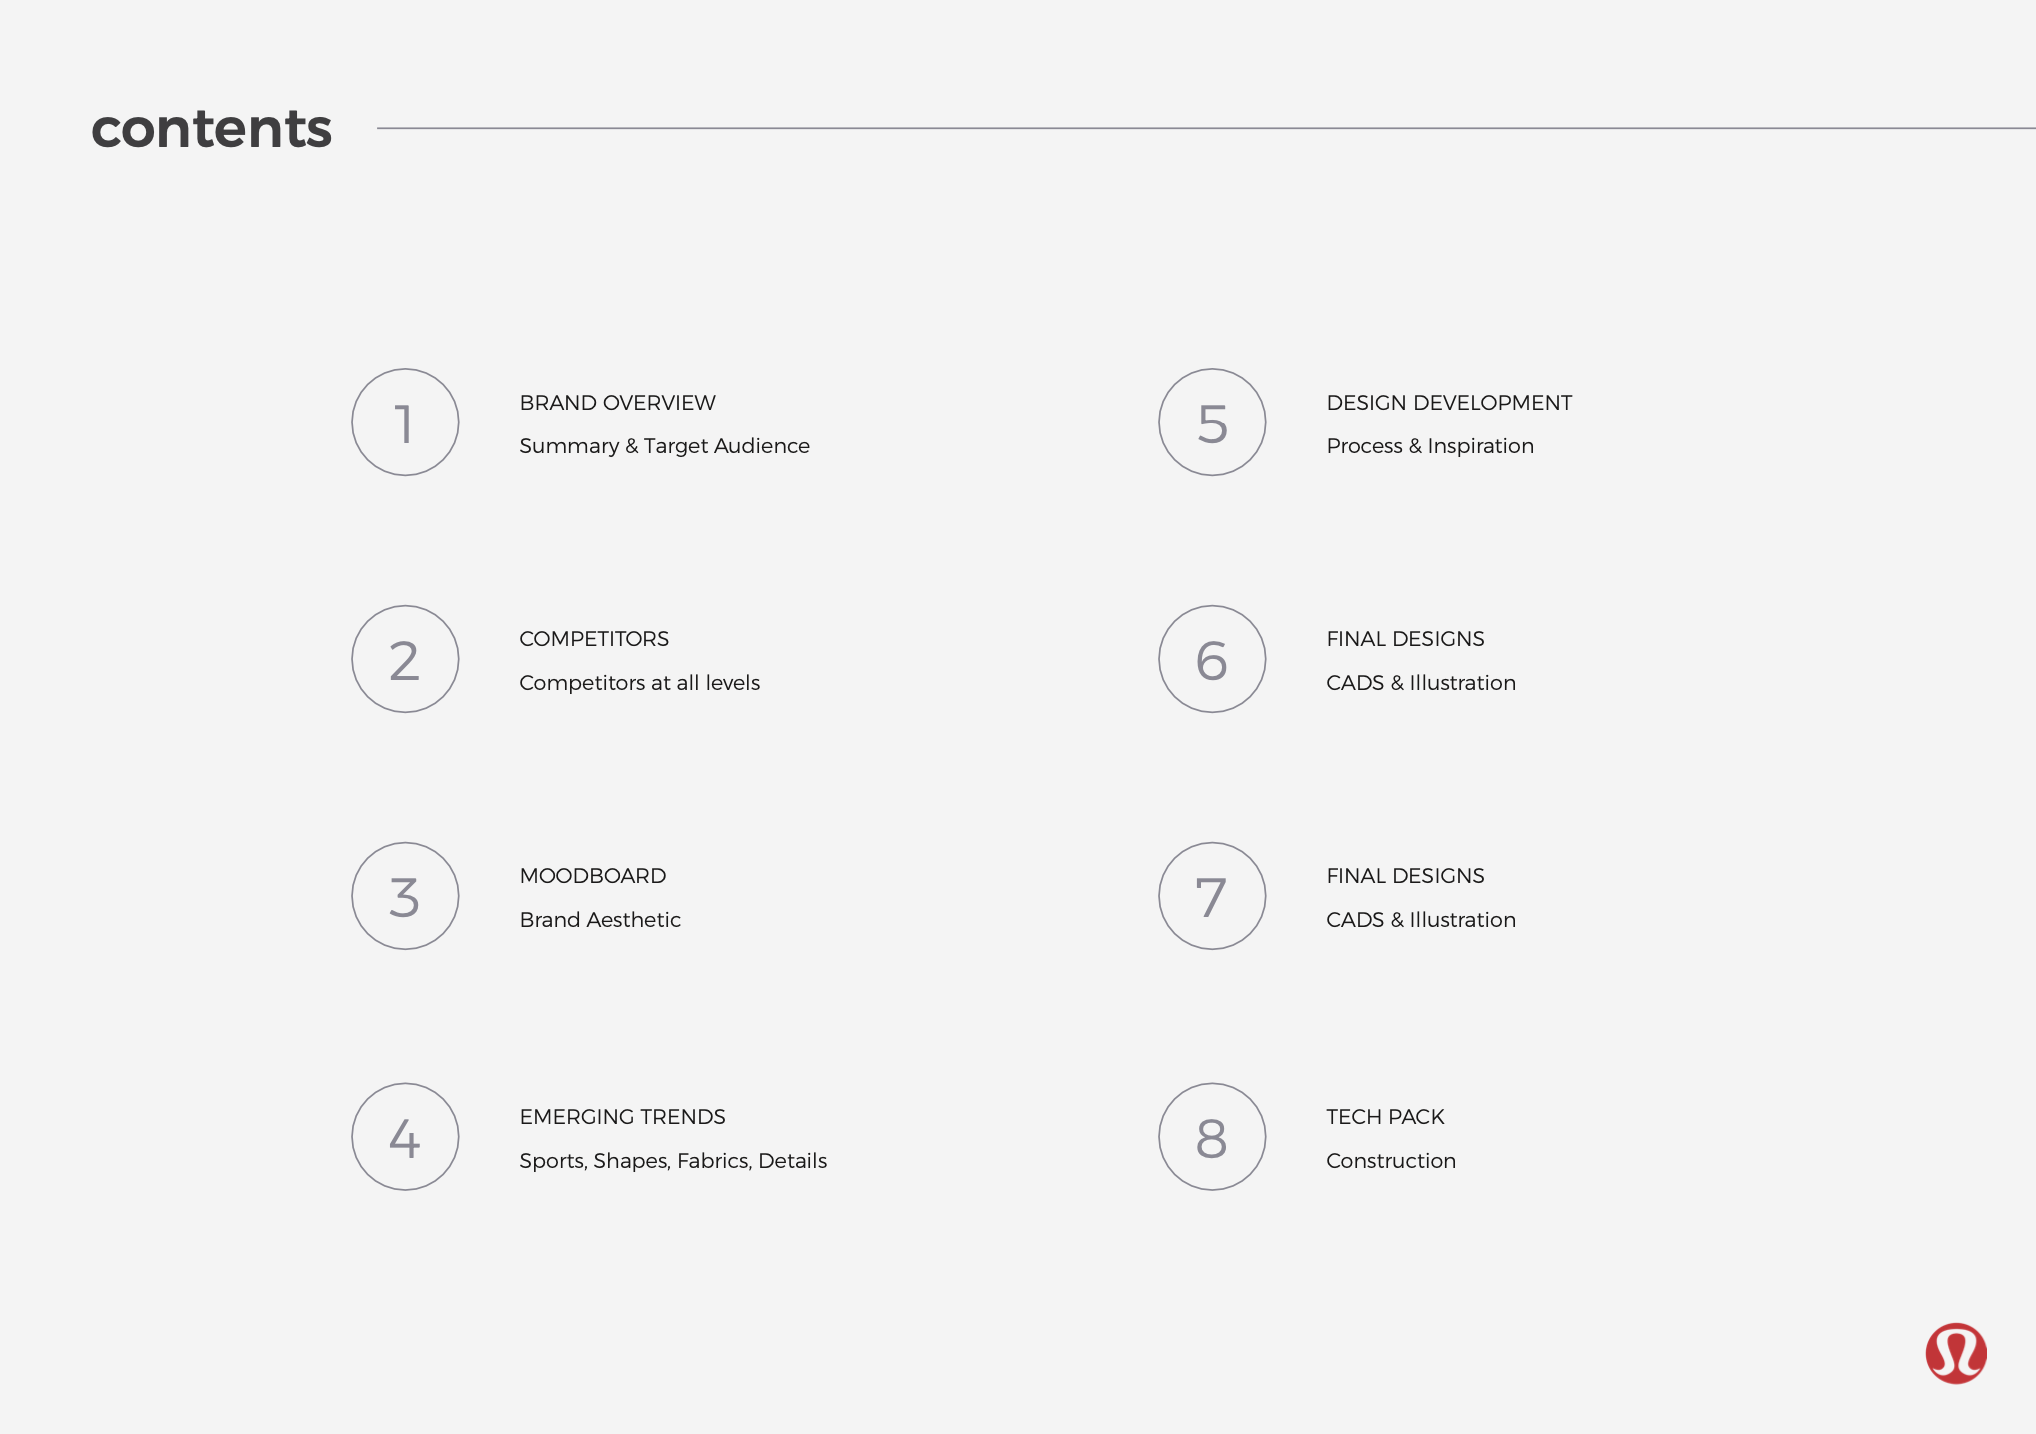Viewport: 2036px width, 1434px height.
Task: Click Sports, Shapes, Fabrics, Details text
Action: (673, 1161)
